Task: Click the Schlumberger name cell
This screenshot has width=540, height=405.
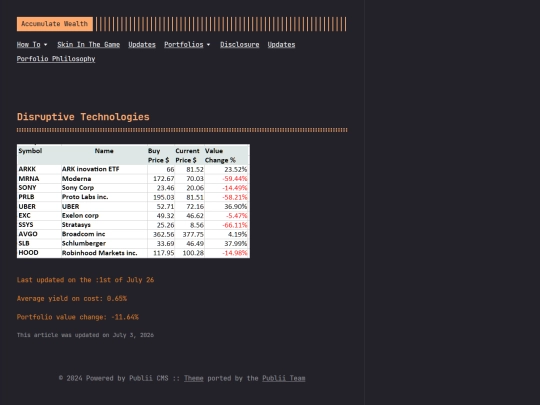Action: (84, 243)
